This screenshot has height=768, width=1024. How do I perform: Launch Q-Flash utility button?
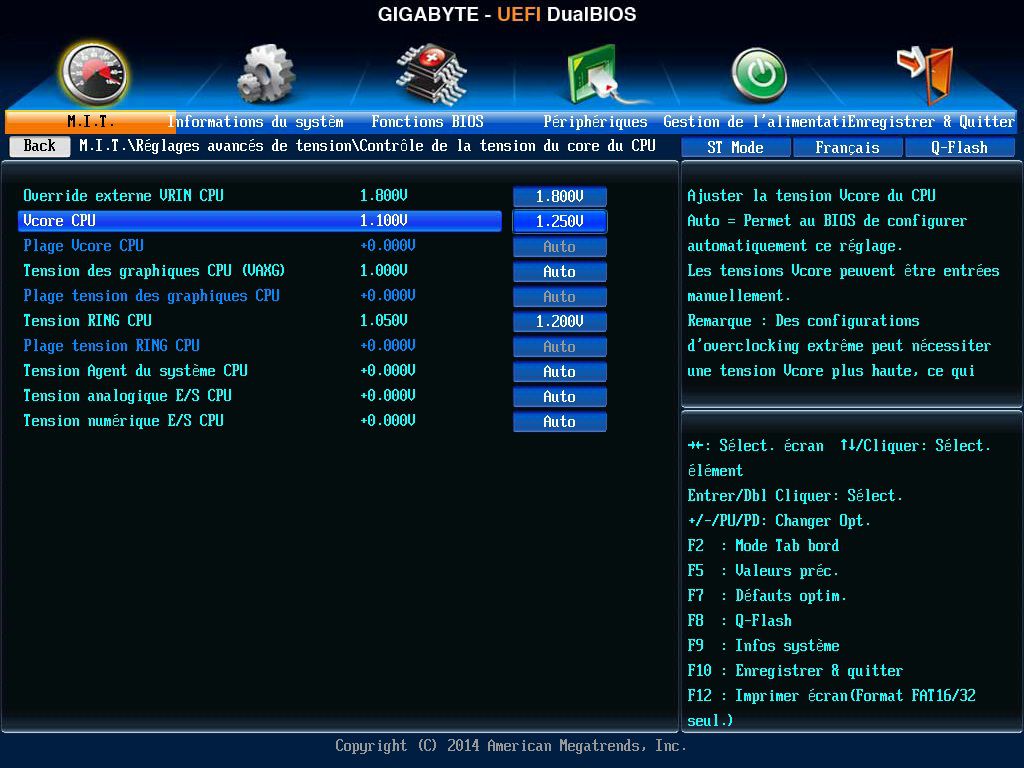click(959, 148)
